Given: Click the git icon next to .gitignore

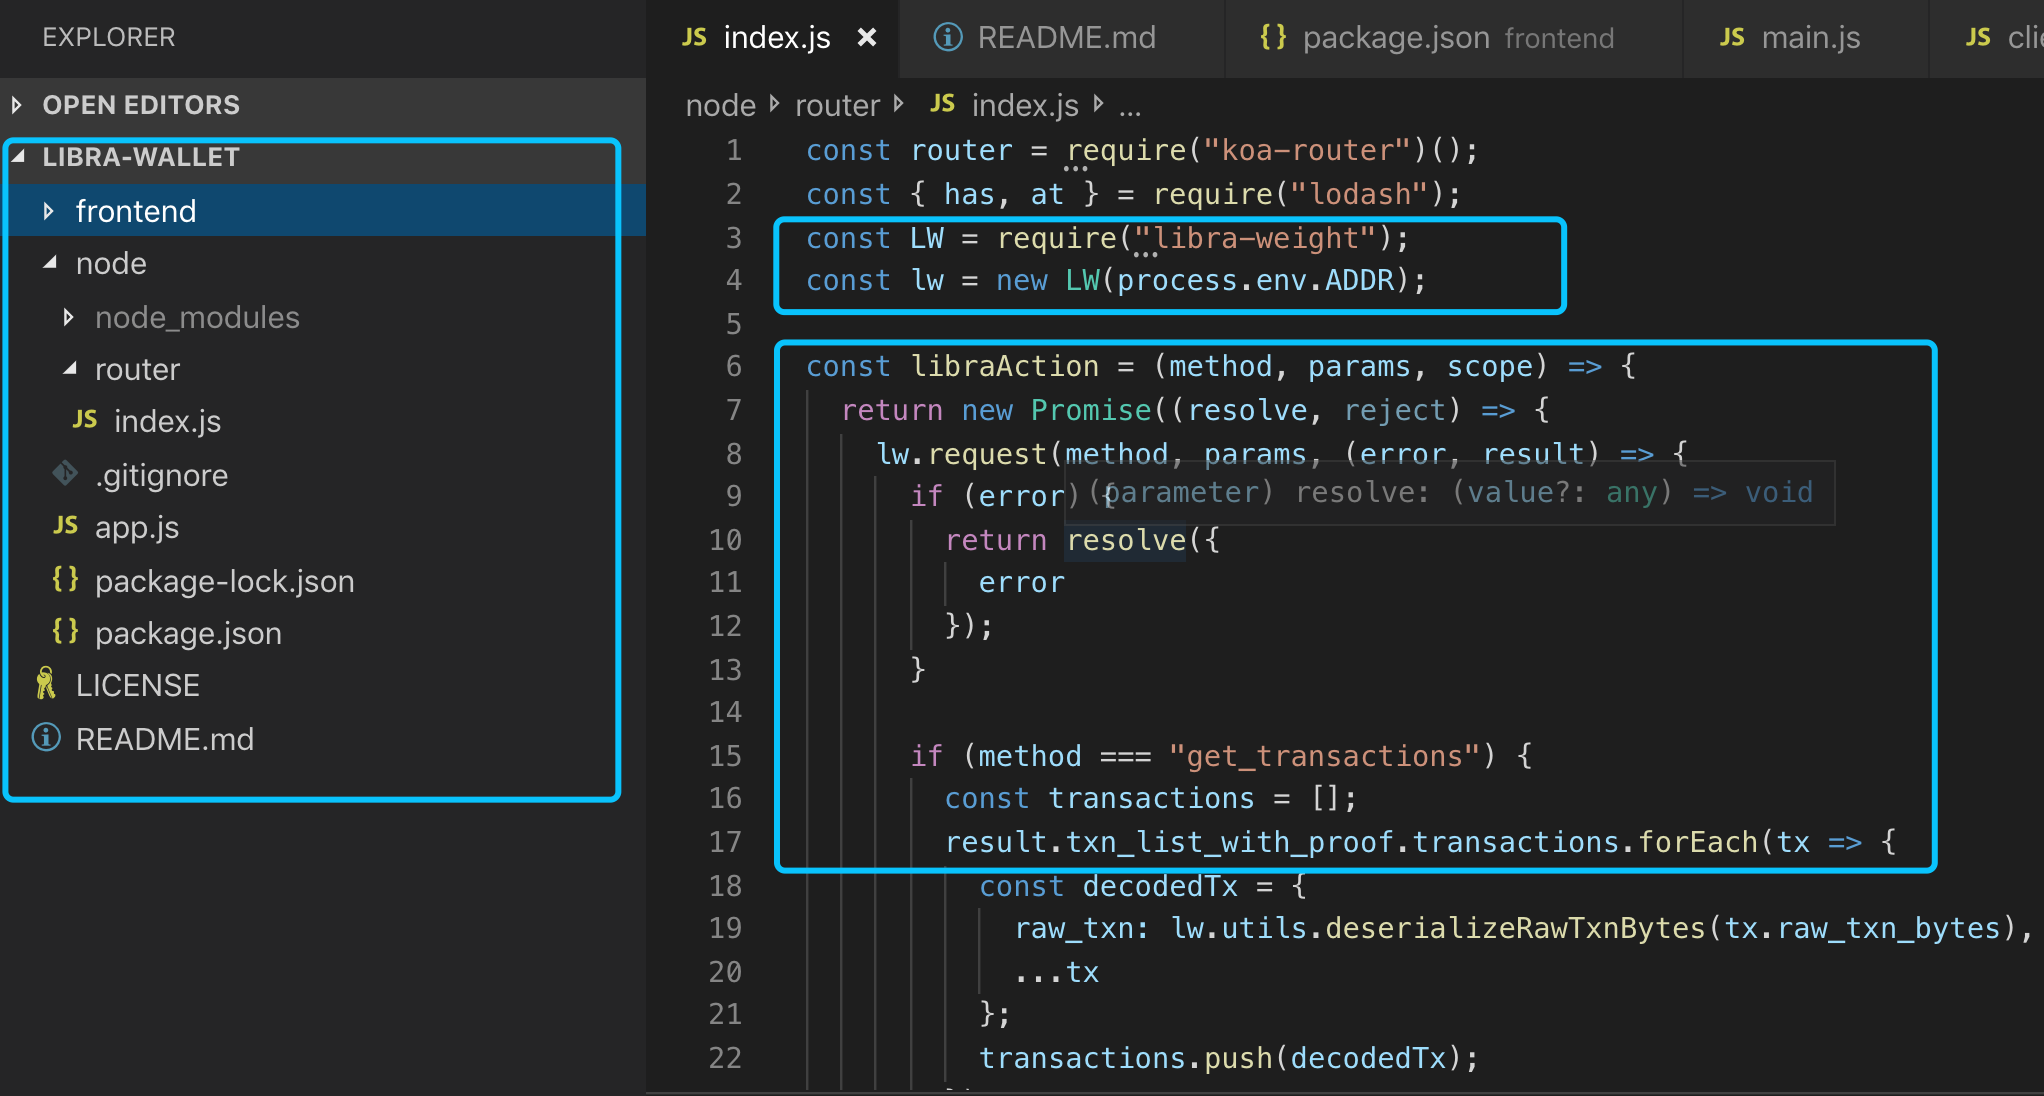Looking at the screenshot, I should coord(65,473).
